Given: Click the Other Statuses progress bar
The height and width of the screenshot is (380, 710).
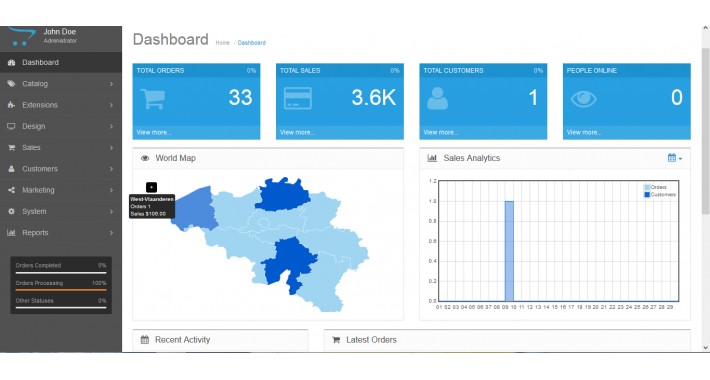Looking at the screenshot, I should coord(61,308).
